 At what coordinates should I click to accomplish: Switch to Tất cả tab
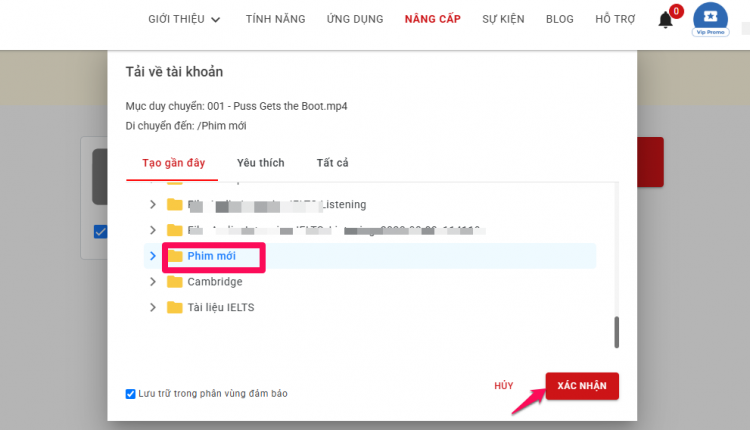tap(332, 163)
